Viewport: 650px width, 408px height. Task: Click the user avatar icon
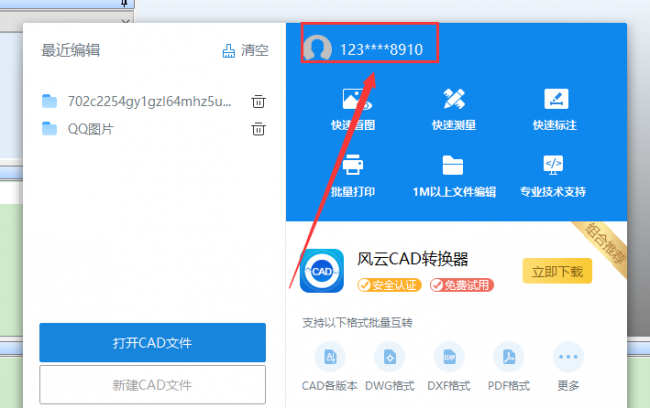pyautogui.click(x=317, y=49)
